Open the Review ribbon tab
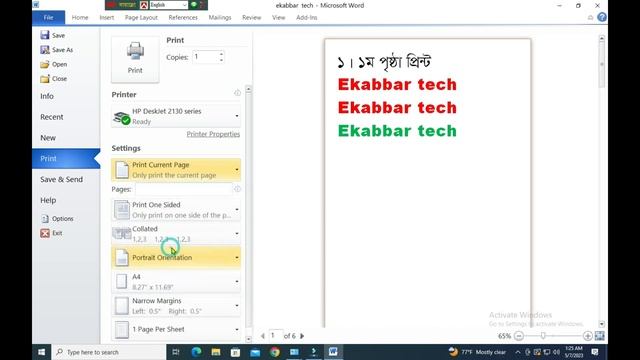This screenshot has height=360, width=640. (251, 18)
